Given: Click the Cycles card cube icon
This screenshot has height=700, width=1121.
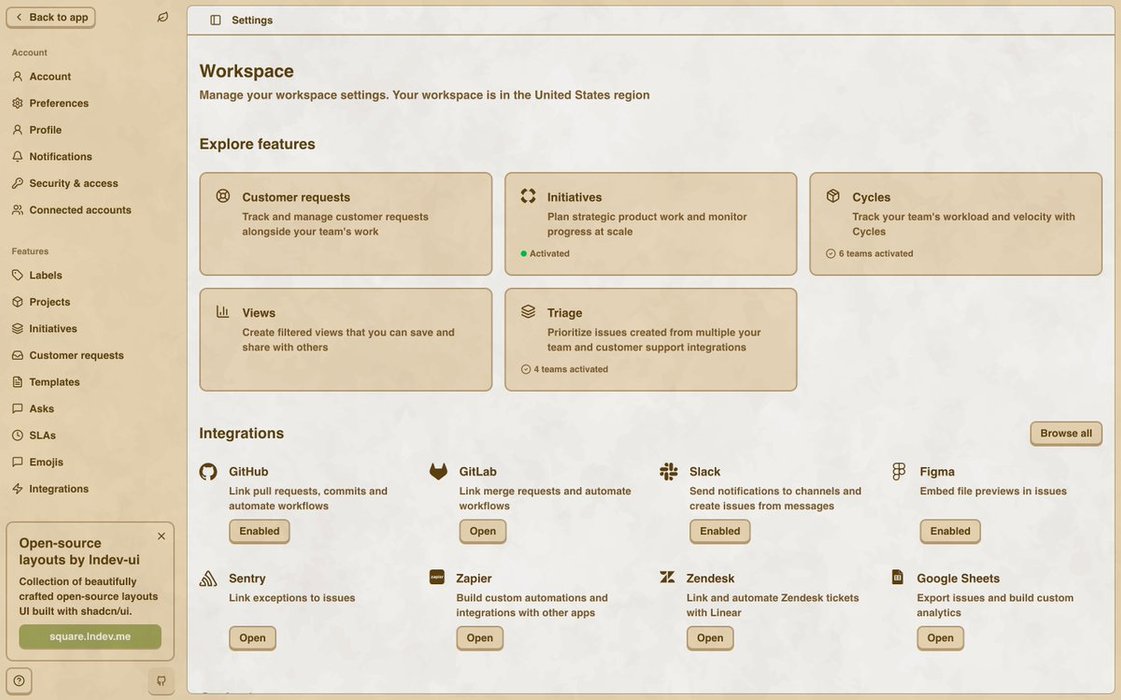Looking at the screenshot, I should click(x=833, y=196).
